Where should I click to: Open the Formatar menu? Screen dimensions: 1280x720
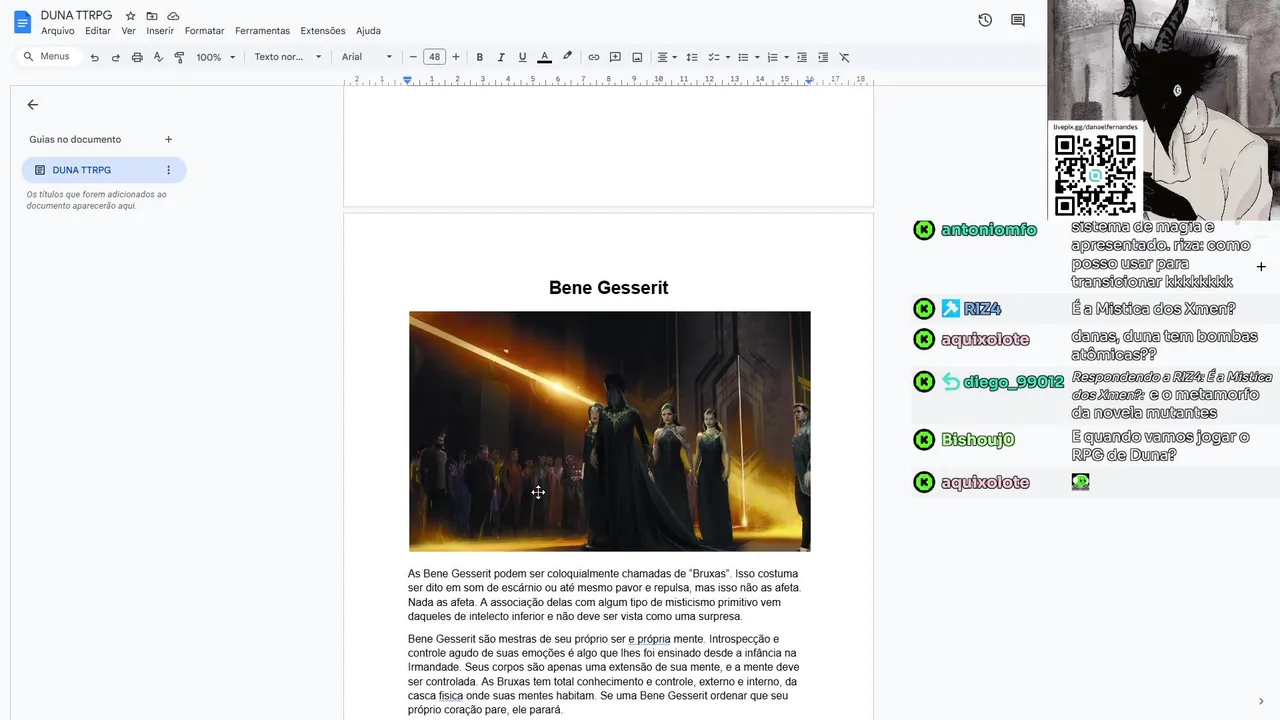pos(205,31)
